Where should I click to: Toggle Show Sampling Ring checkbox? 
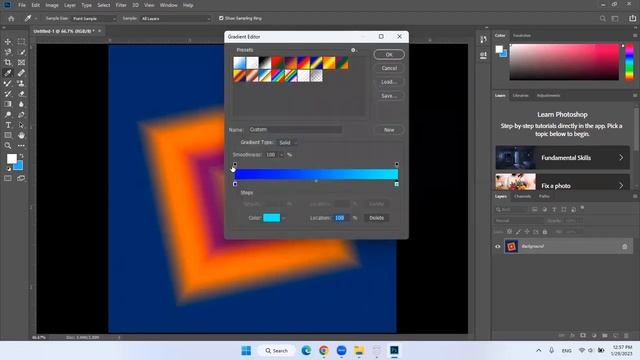click(x=221, y=18)
